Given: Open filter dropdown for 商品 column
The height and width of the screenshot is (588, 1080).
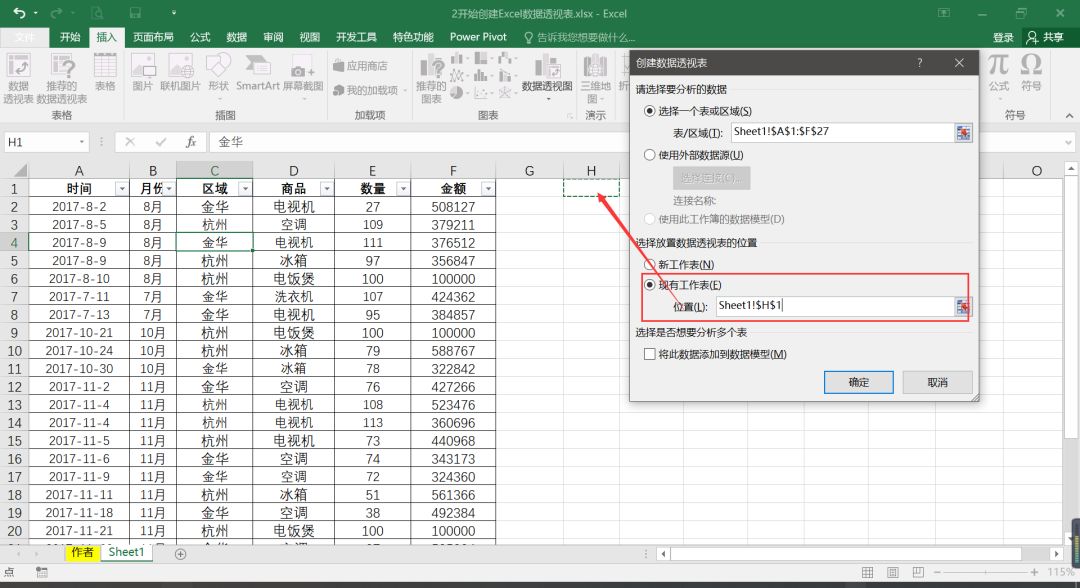Looking at the screenshot, I should (326, 189).
